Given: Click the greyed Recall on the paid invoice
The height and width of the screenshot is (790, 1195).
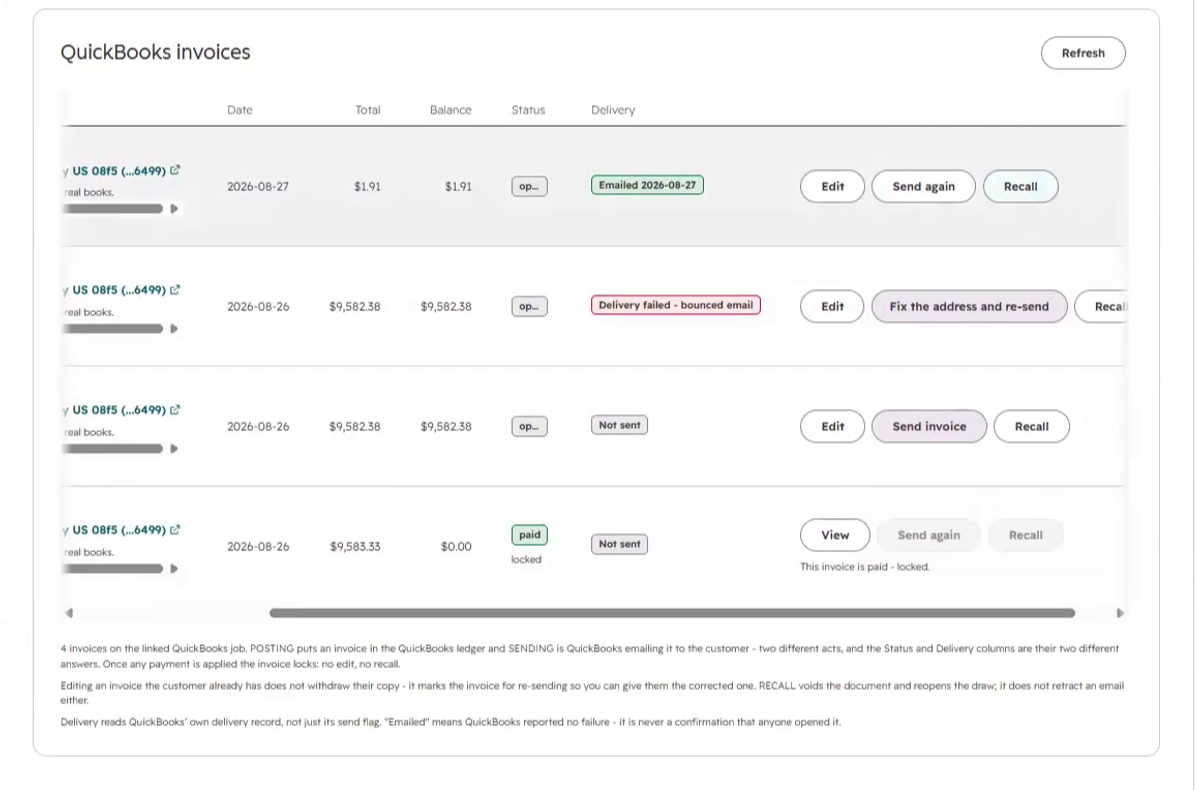Looking at the screenshot, I should (1026, 535).
